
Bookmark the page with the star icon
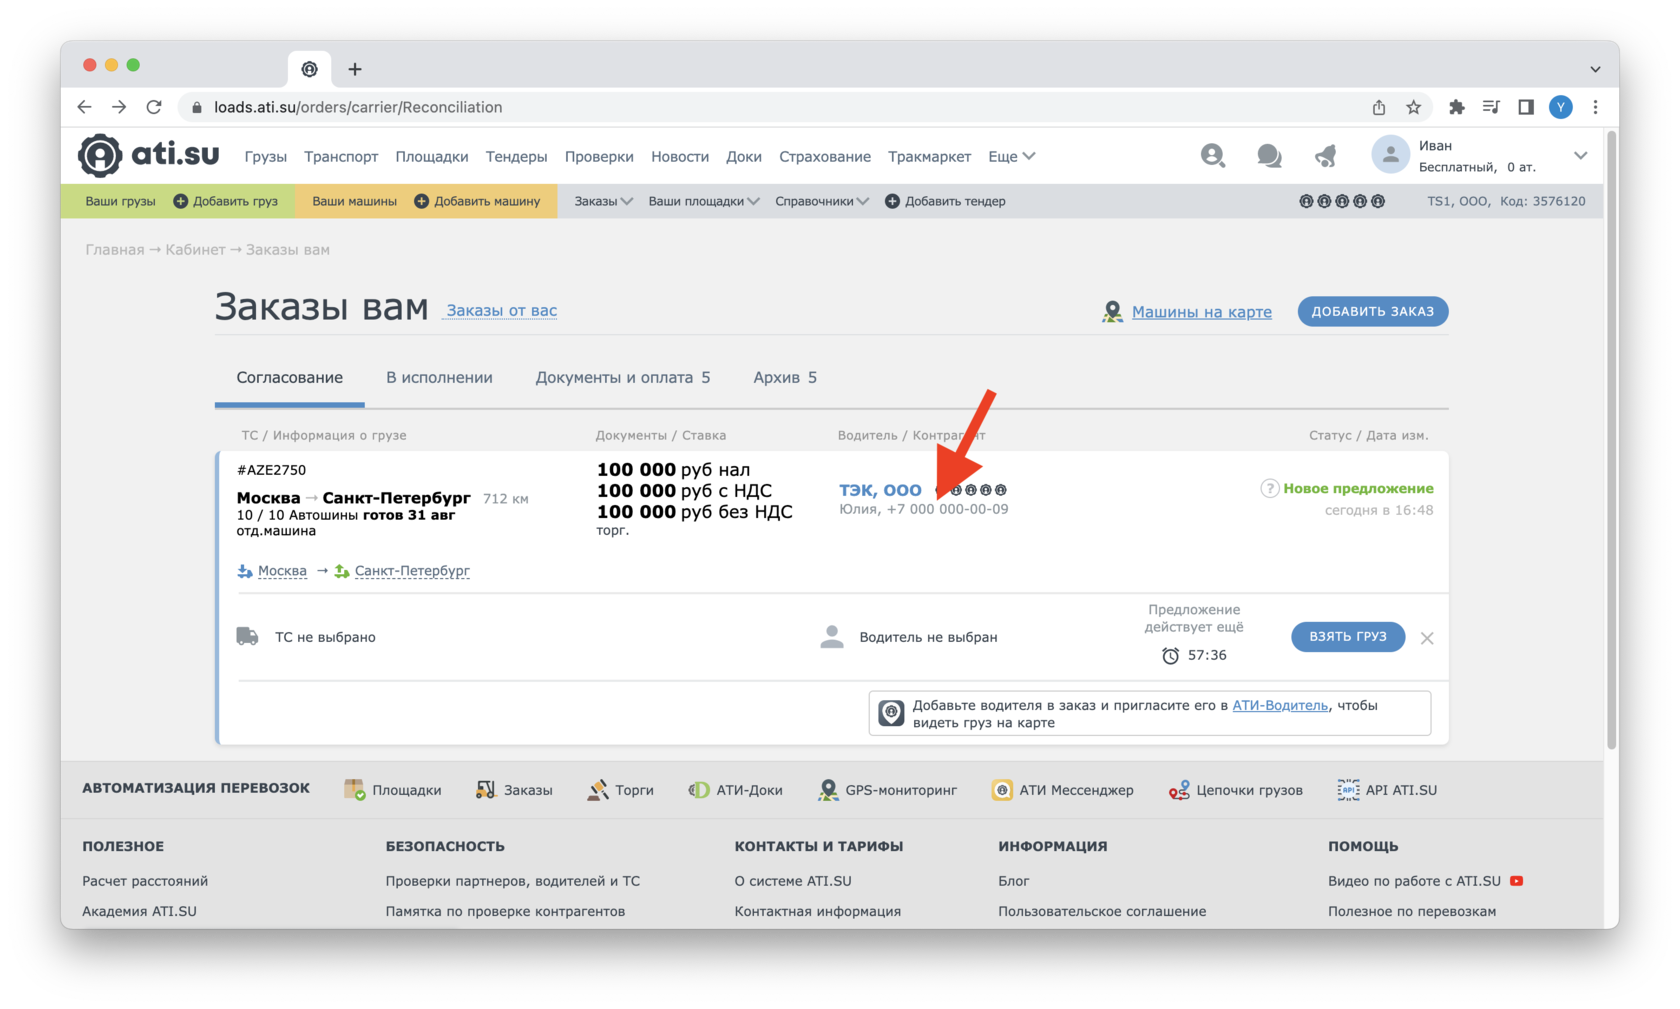pos(1413,107)
